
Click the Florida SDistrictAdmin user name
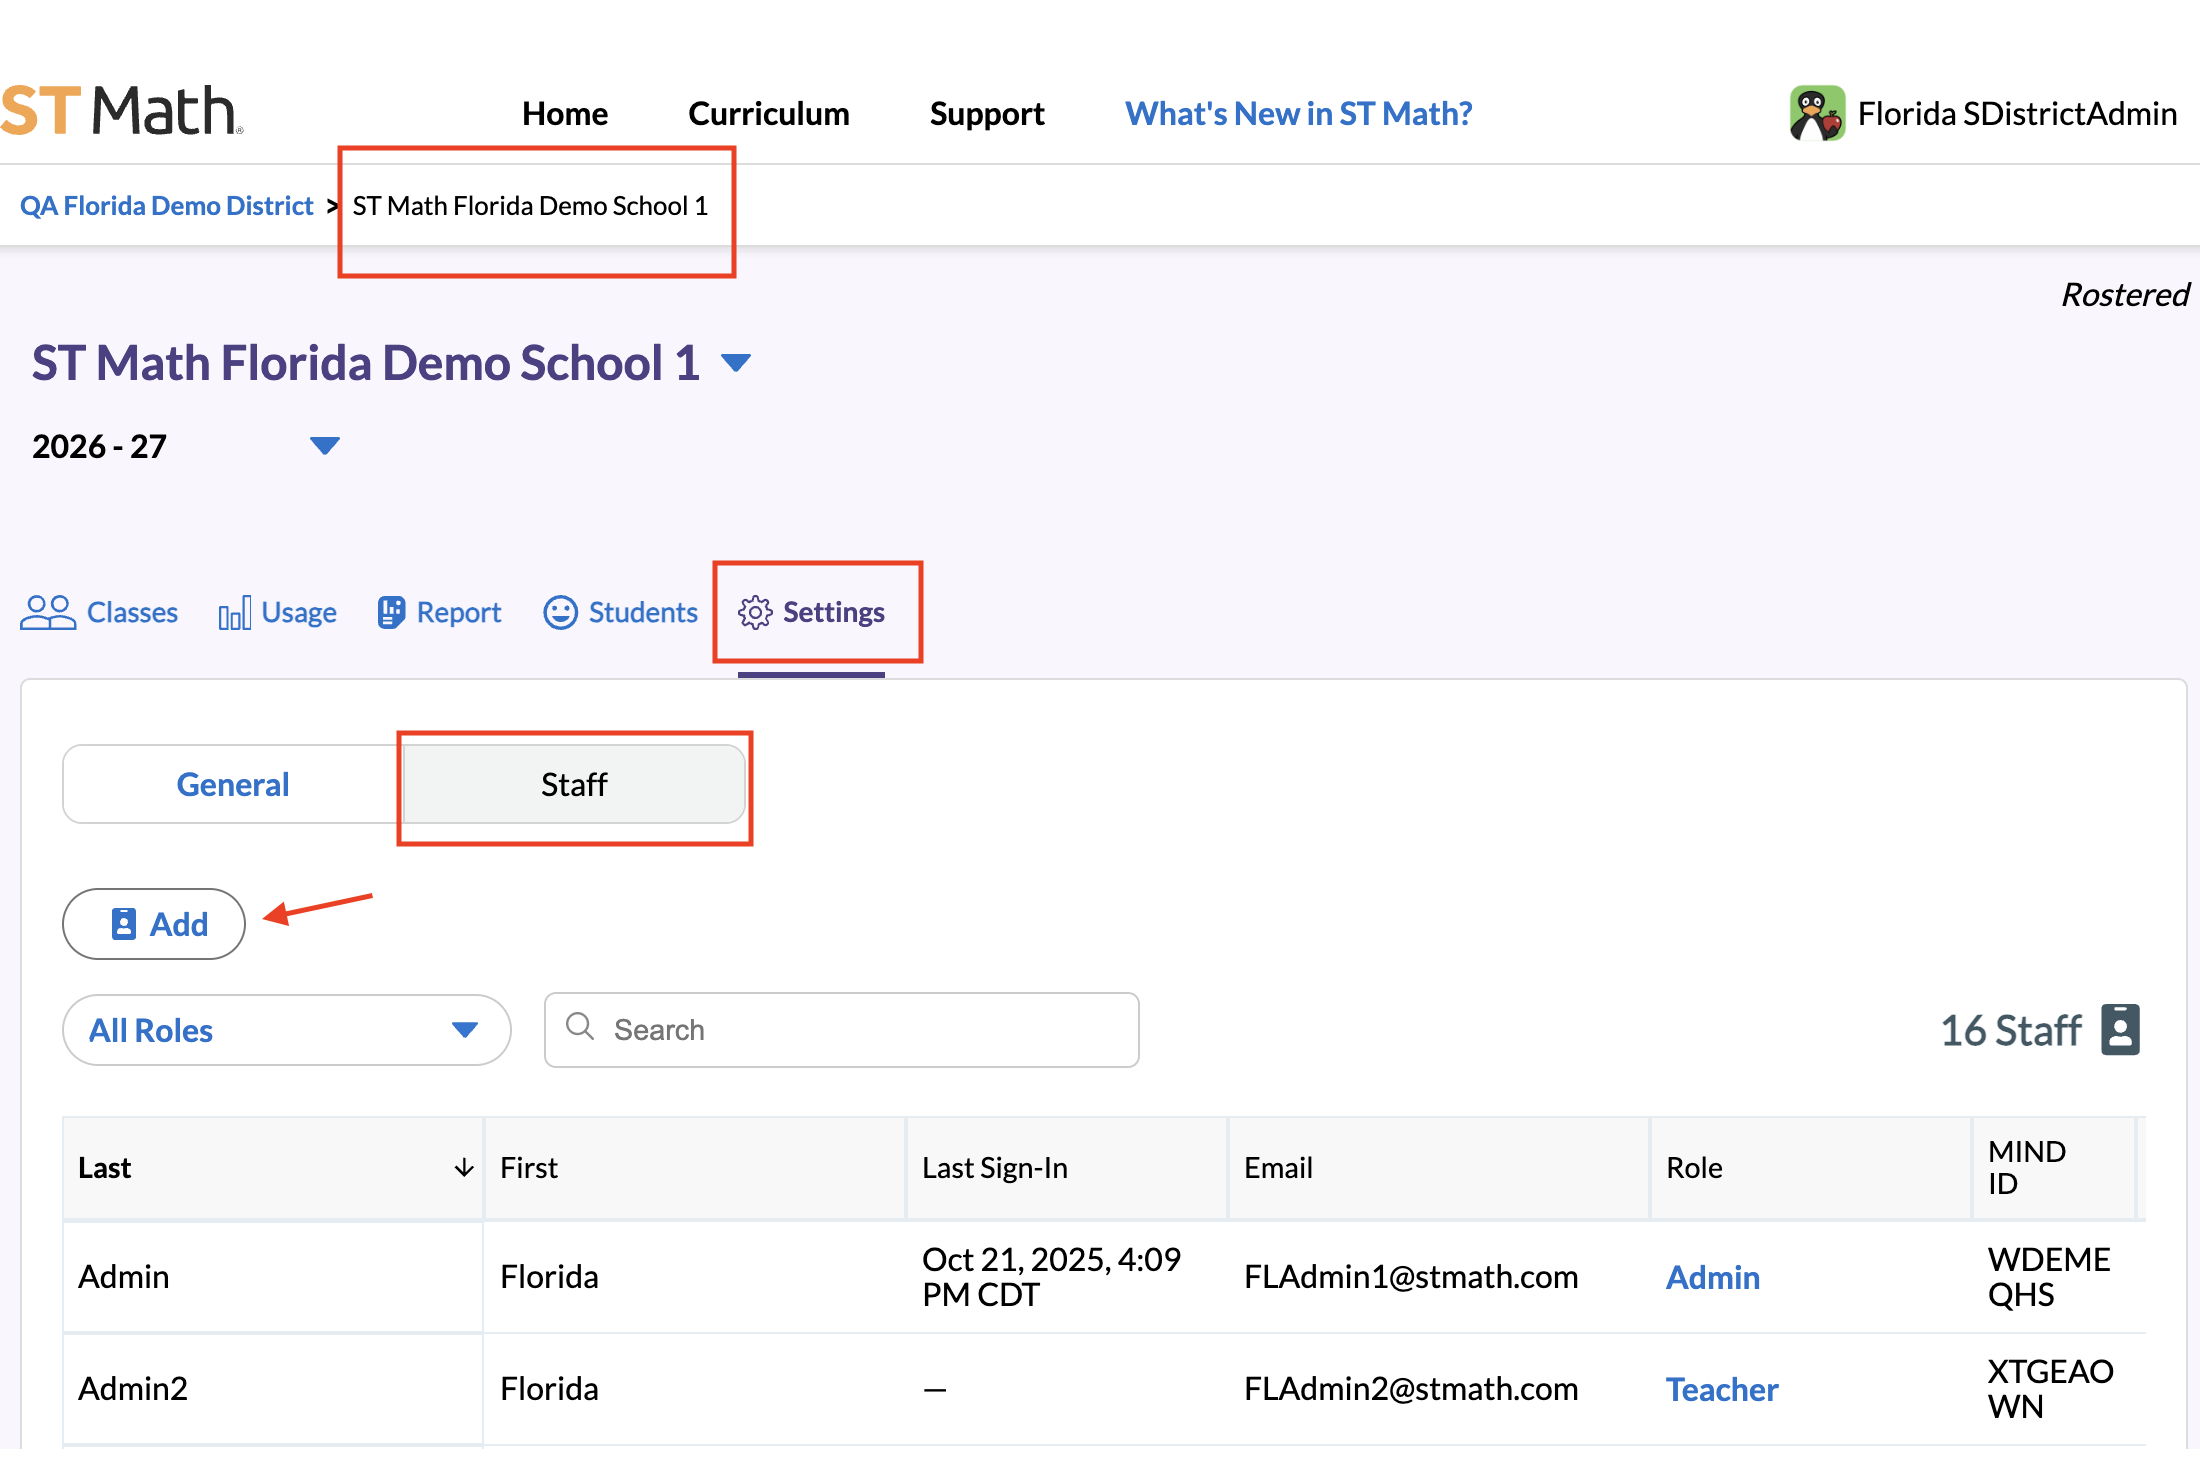click(x=2017, y=114)
